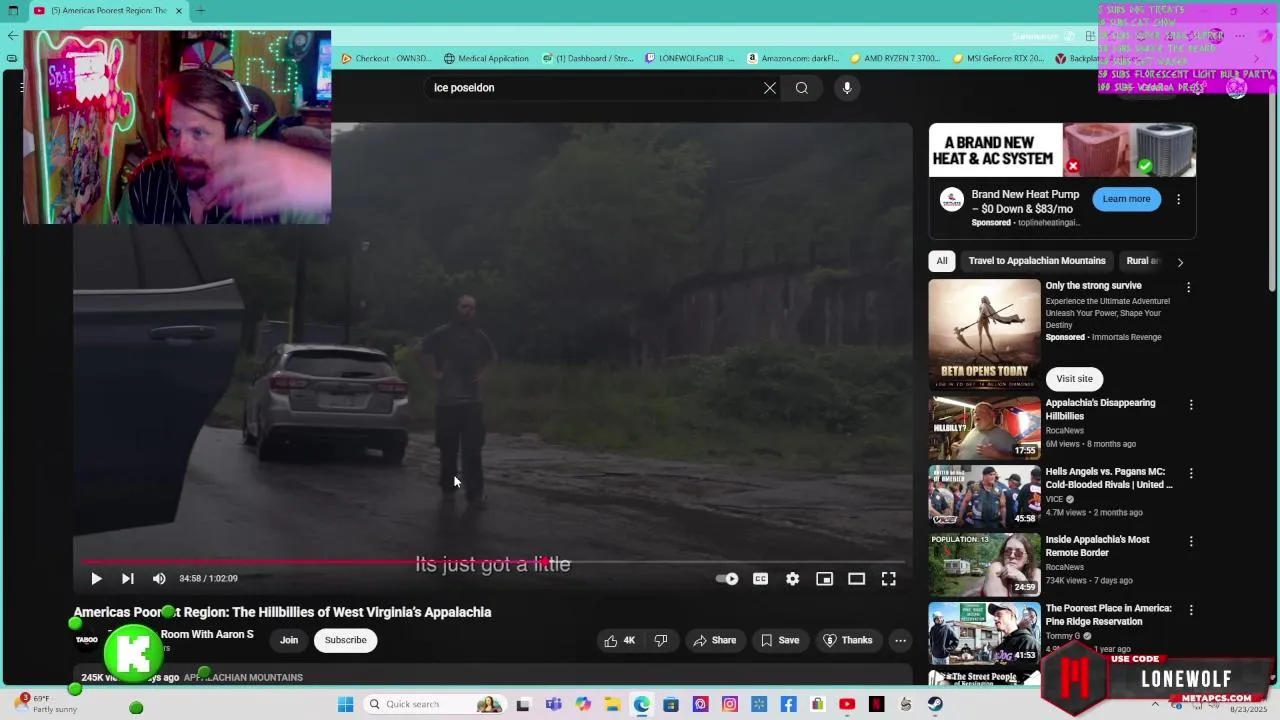This screenshot has height=720, width=1280.
Task: Clear the search box text
Action: 770,88
